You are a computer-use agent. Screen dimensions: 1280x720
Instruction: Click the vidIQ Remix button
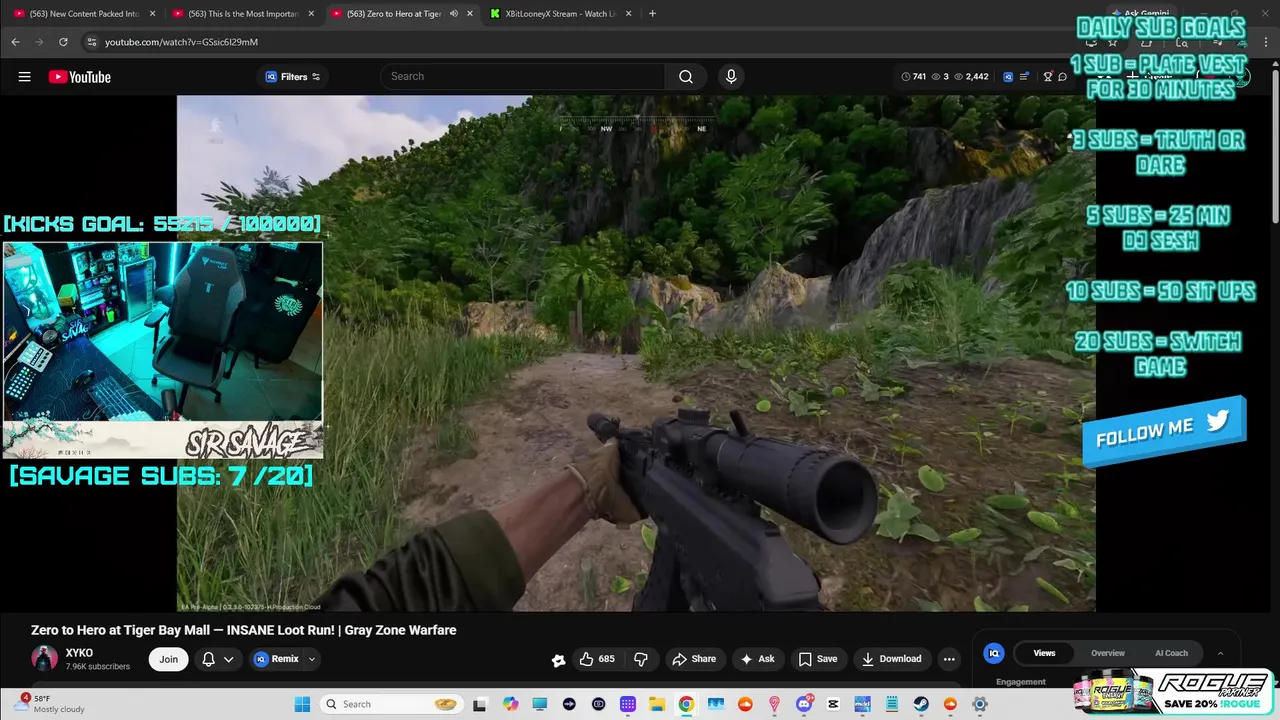coord(277,659)
